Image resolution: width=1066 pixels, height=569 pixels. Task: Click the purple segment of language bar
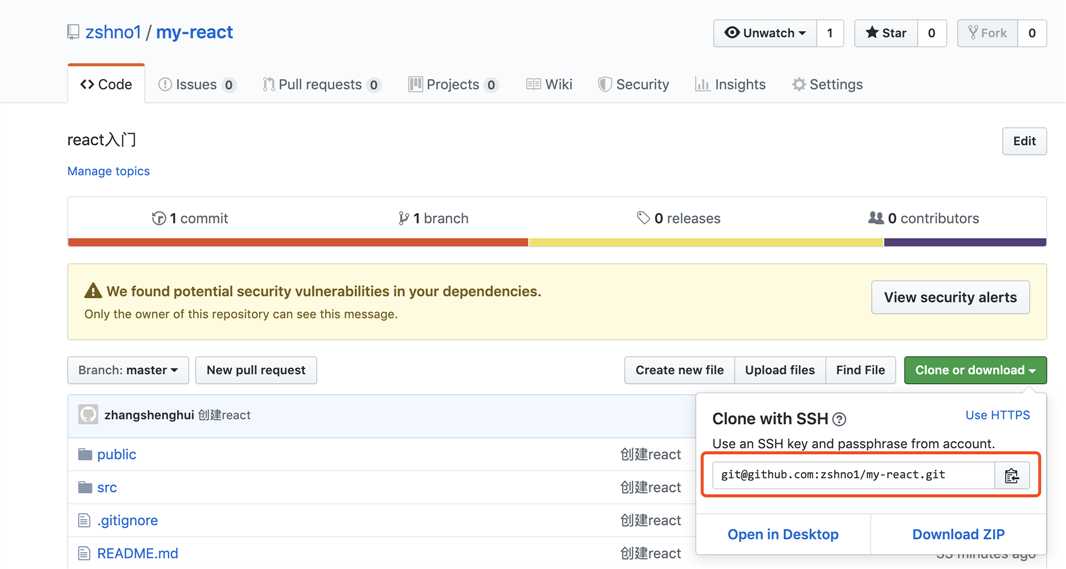coord(965,242)
